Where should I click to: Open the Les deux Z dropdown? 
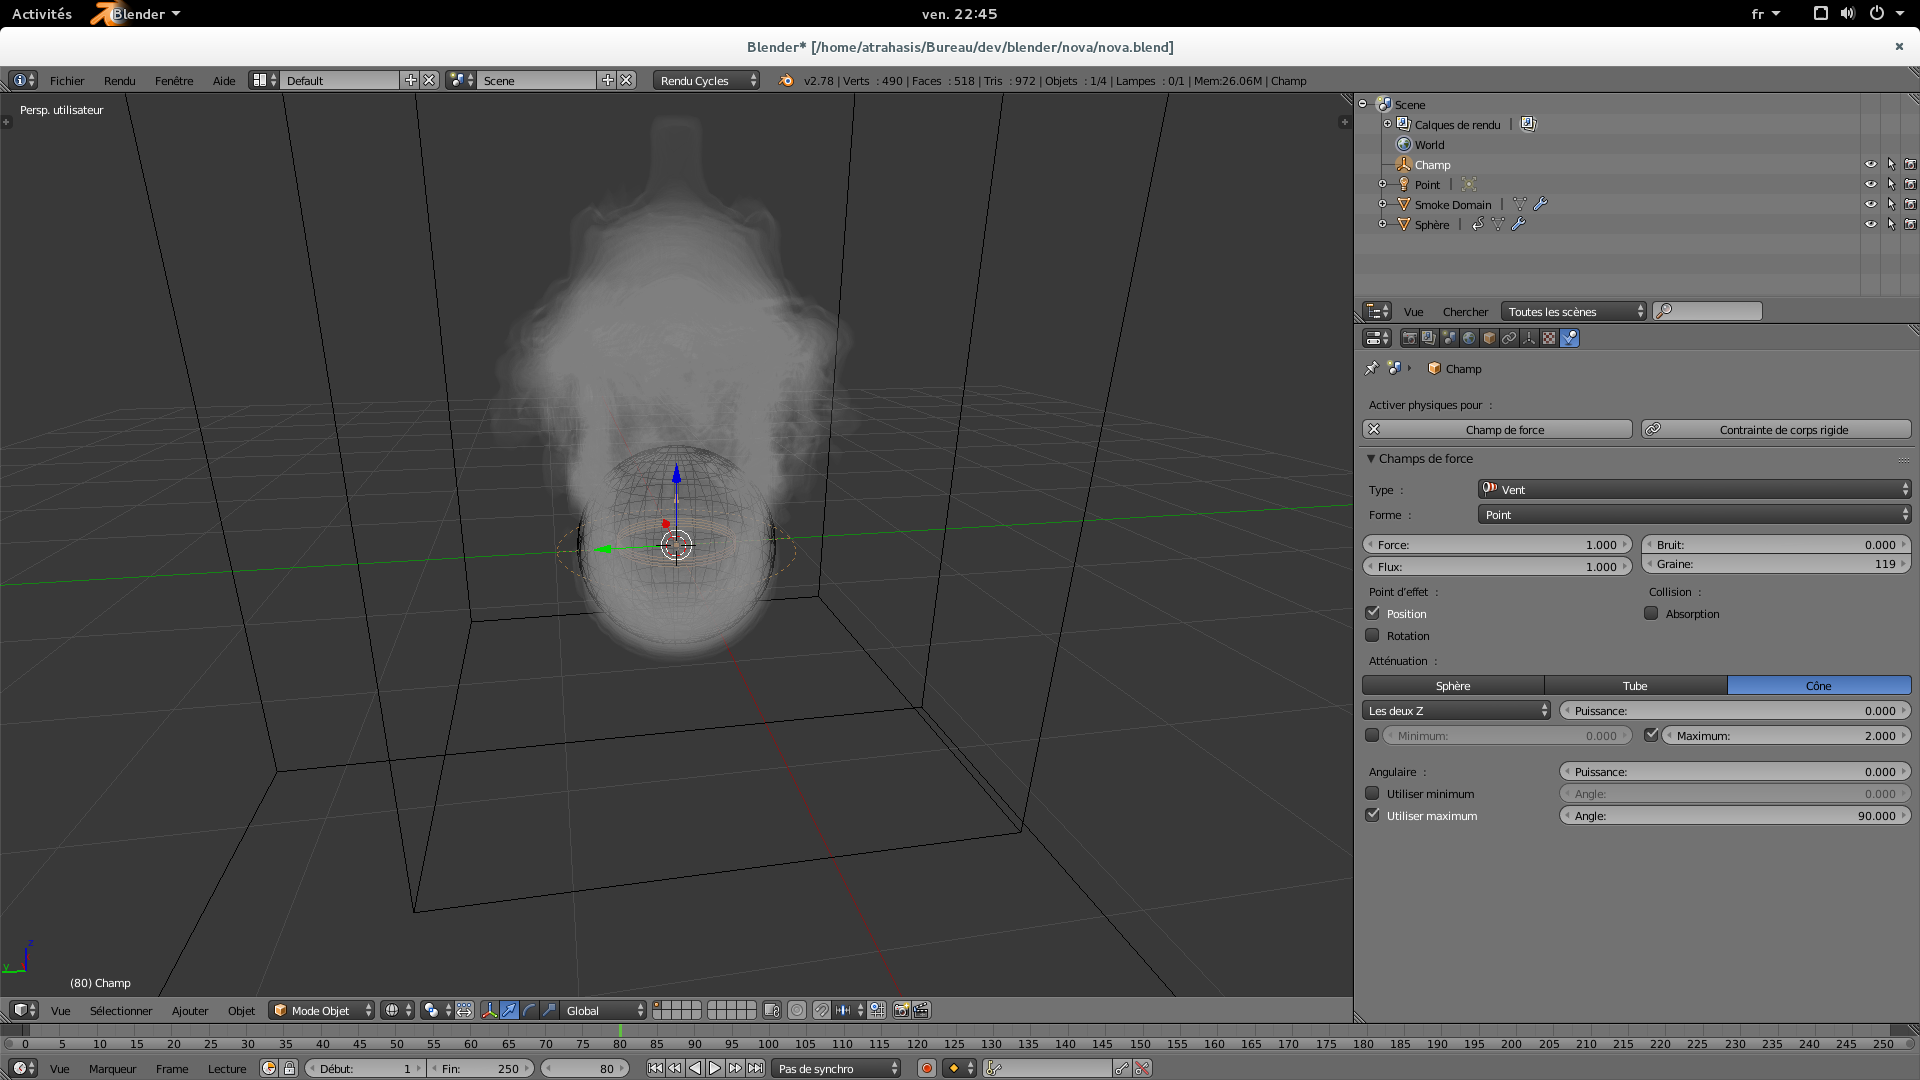pyautogui.click(x=1456, y=710)
